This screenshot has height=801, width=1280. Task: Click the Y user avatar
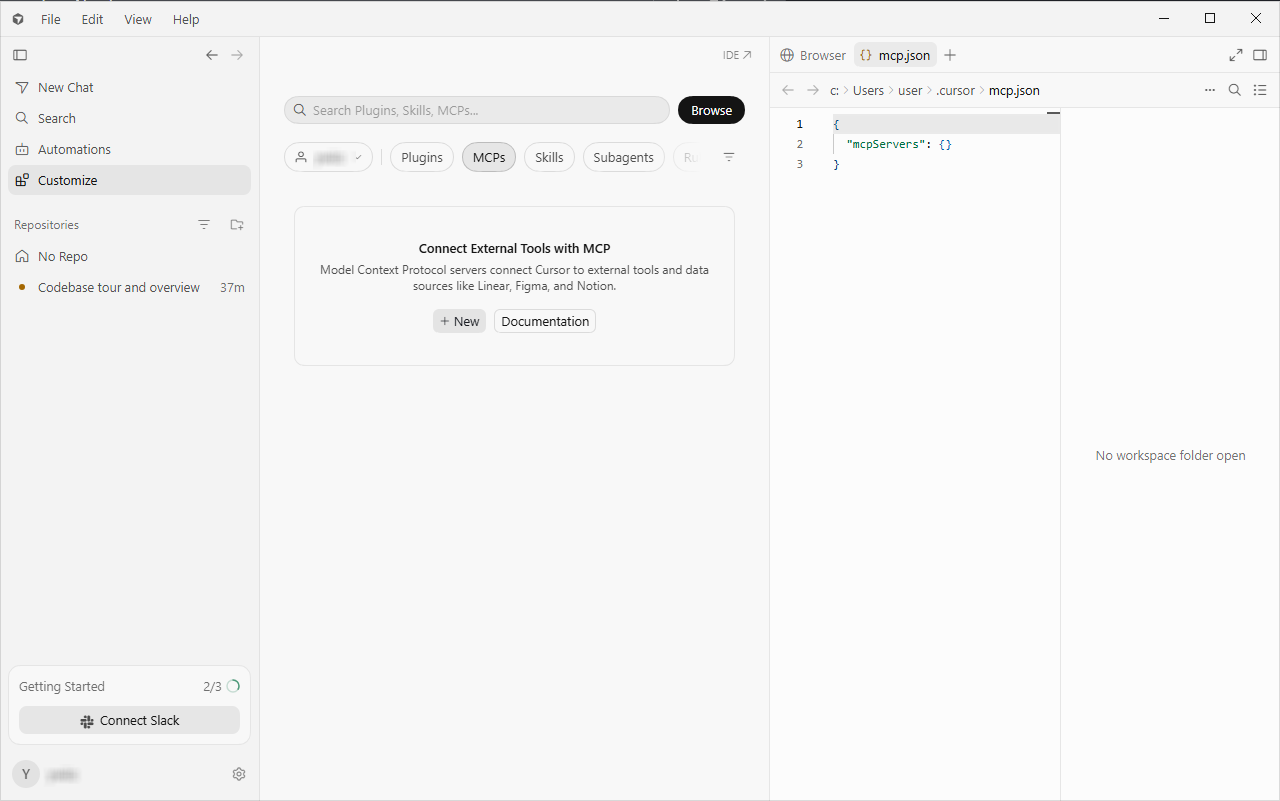[x=26, y=774]
